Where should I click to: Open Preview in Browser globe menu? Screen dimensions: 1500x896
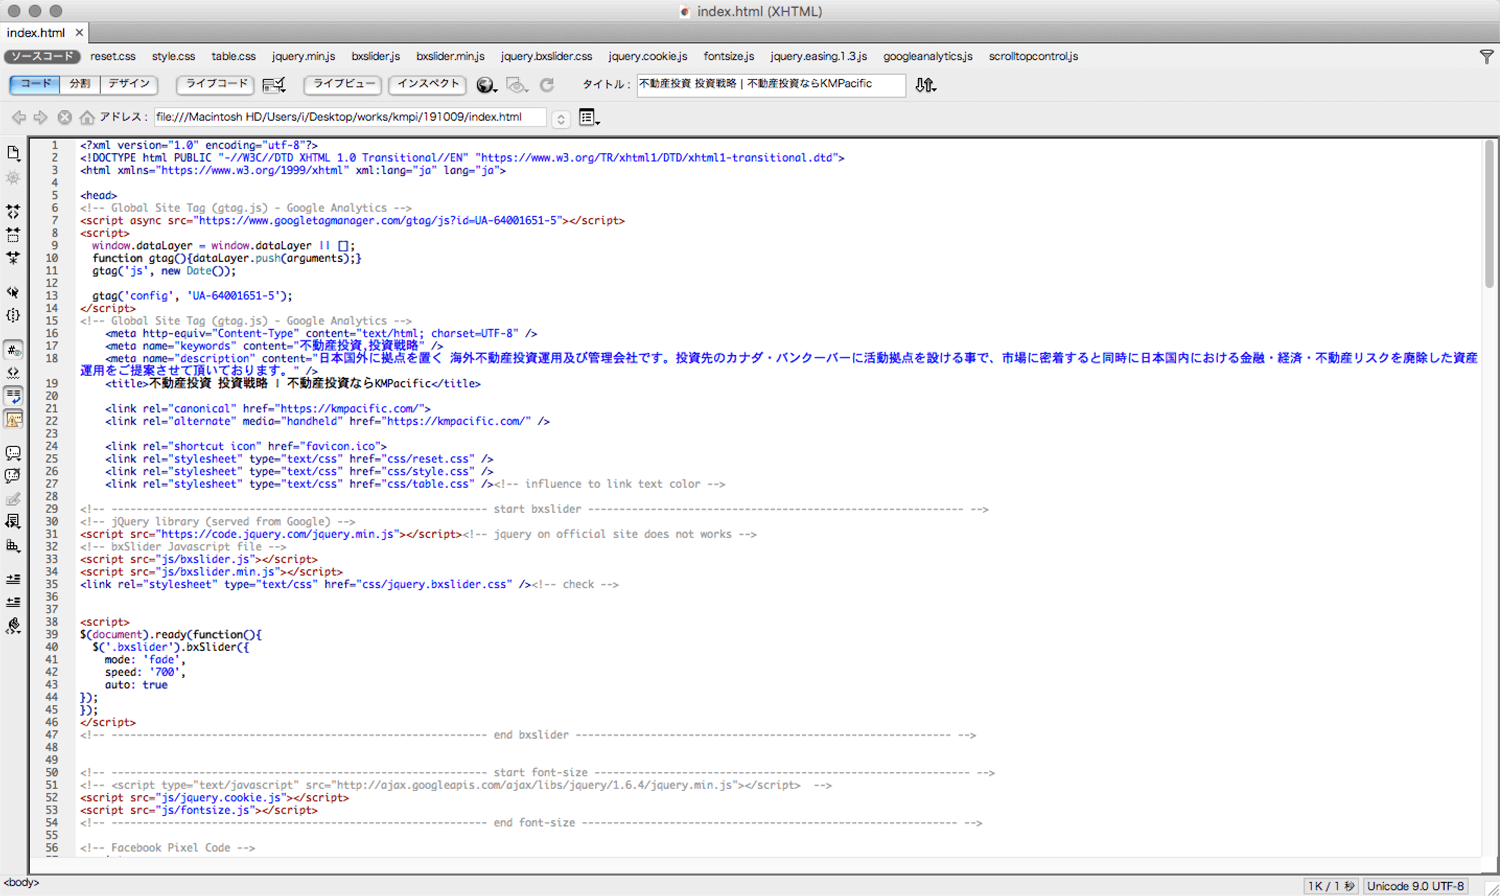pos(486,85)
